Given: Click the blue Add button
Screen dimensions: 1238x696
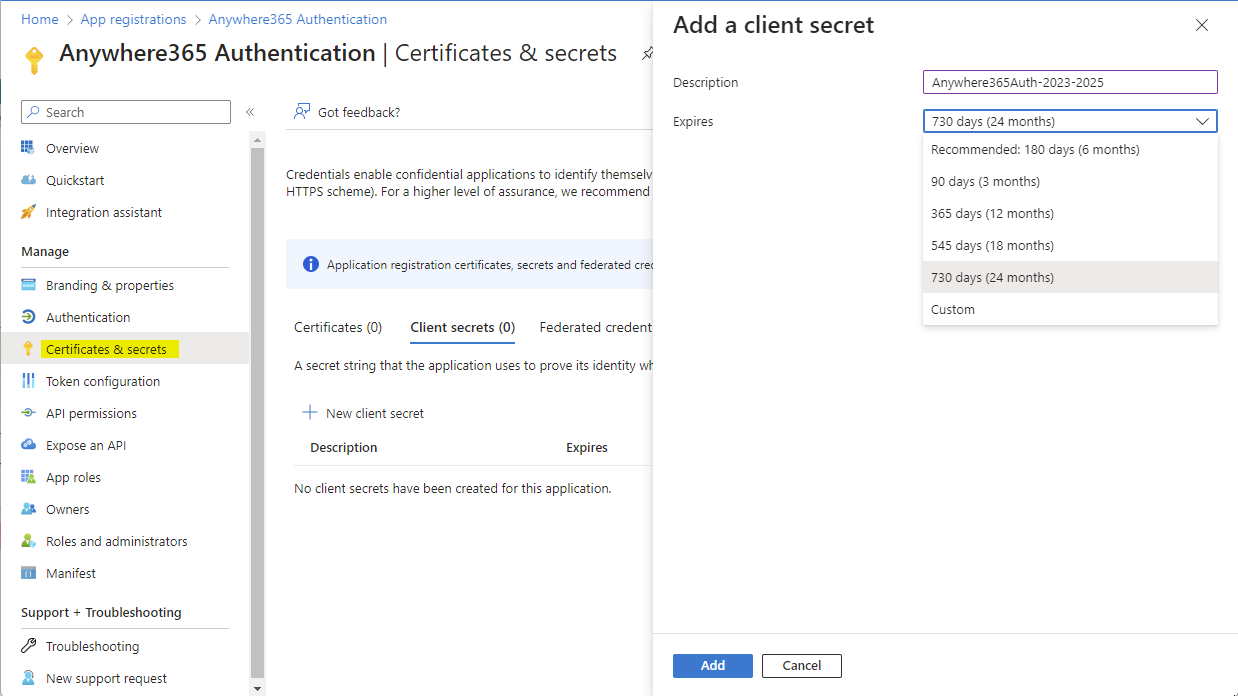Looking at the screenshot, I should pos(713,666).
